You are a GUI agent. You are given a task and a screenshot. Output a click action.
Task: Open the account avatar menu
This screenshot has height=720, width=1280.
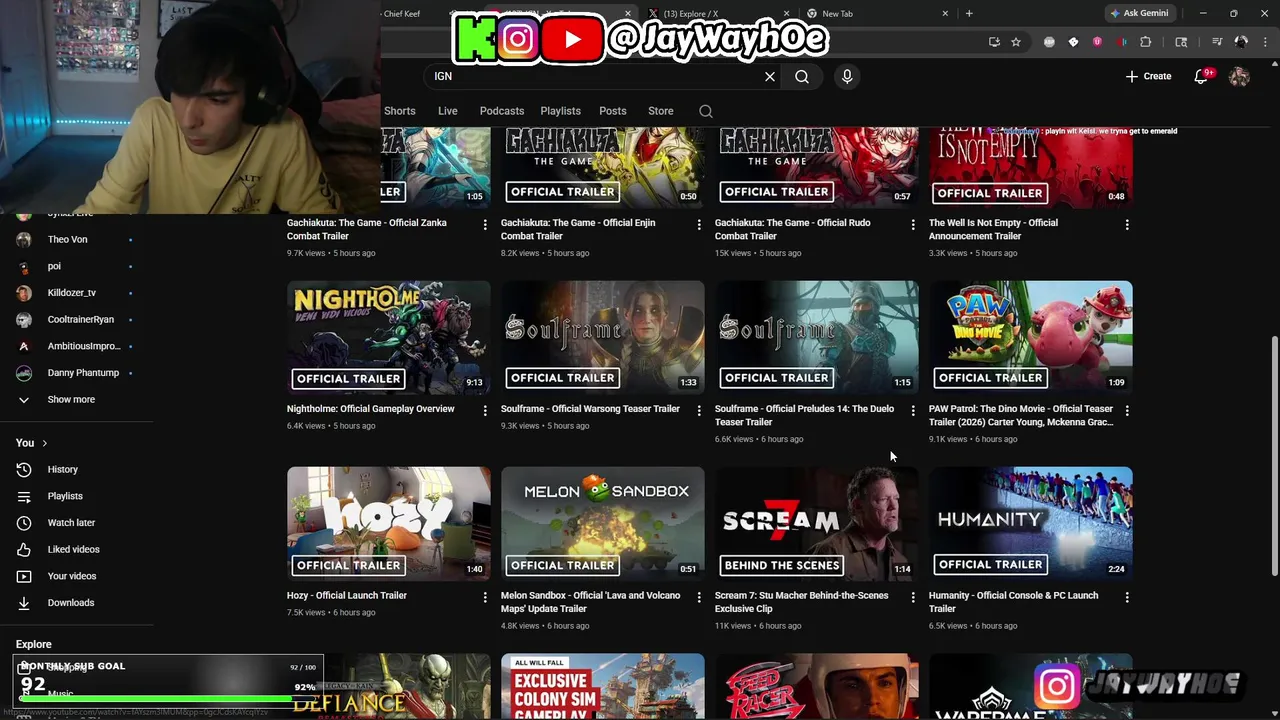tap(1239, 76)
